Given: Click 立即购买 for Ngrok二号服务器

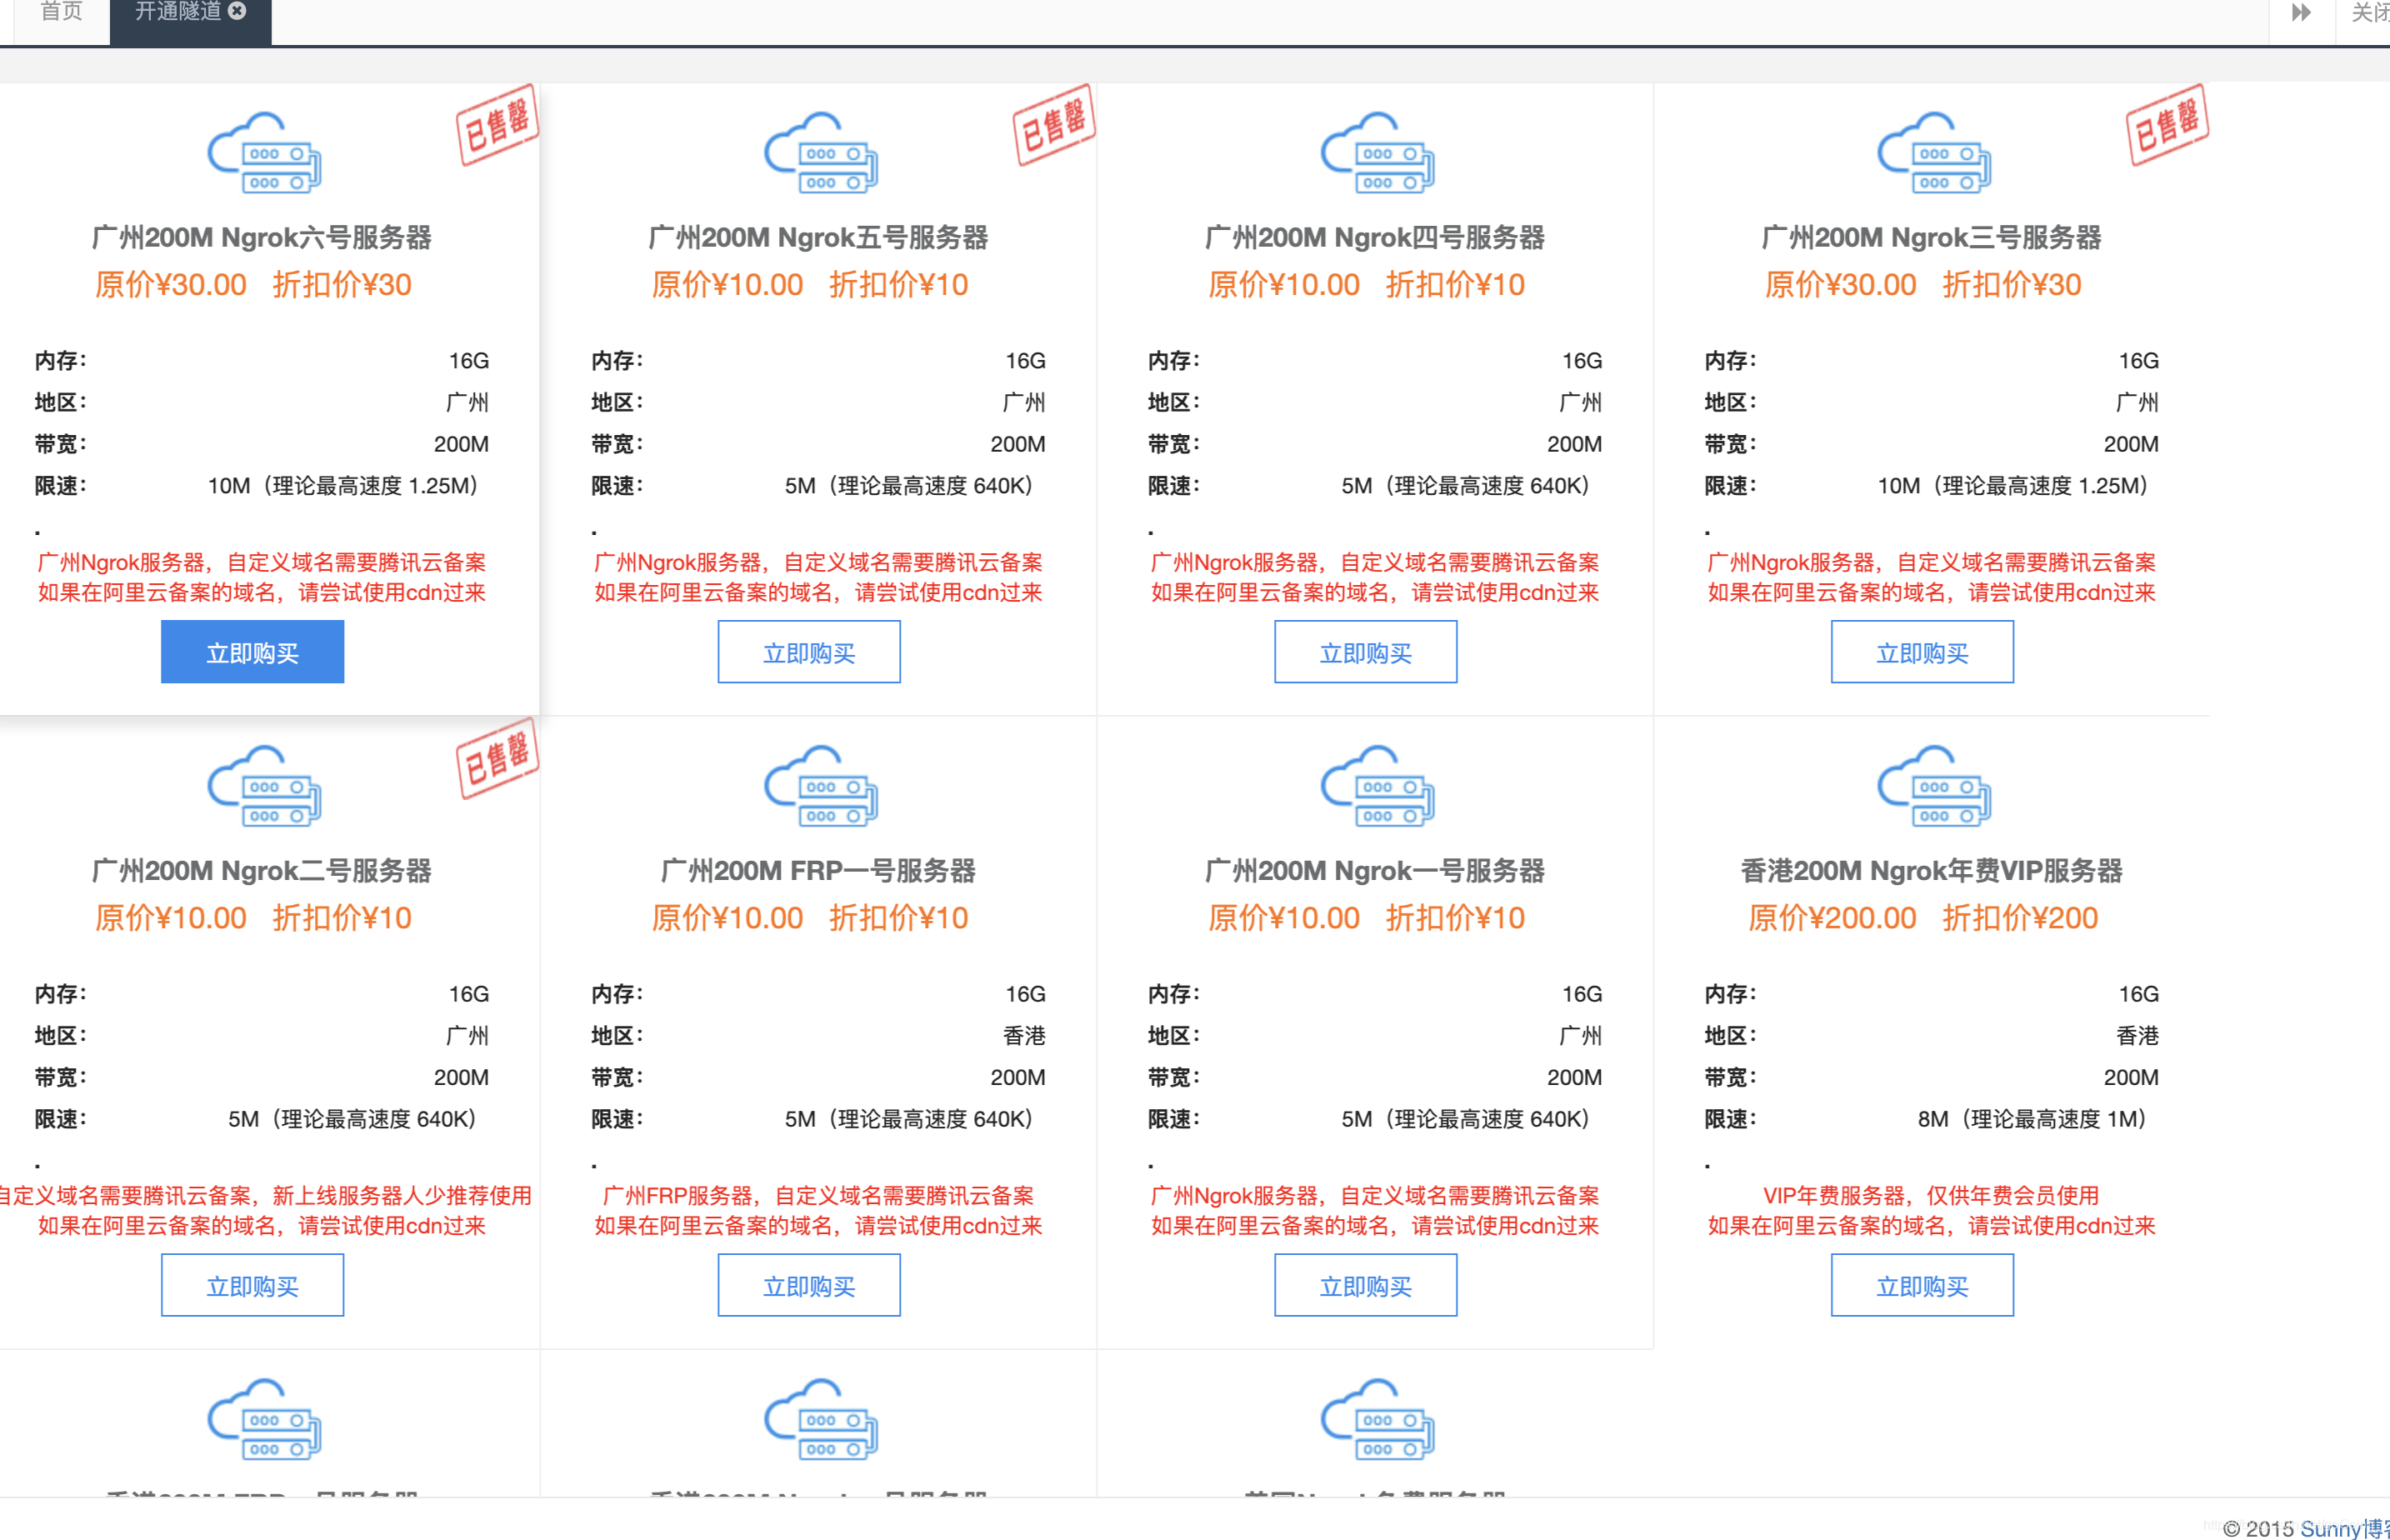Looking at the screenshot, I should (x=253, y=1285).
